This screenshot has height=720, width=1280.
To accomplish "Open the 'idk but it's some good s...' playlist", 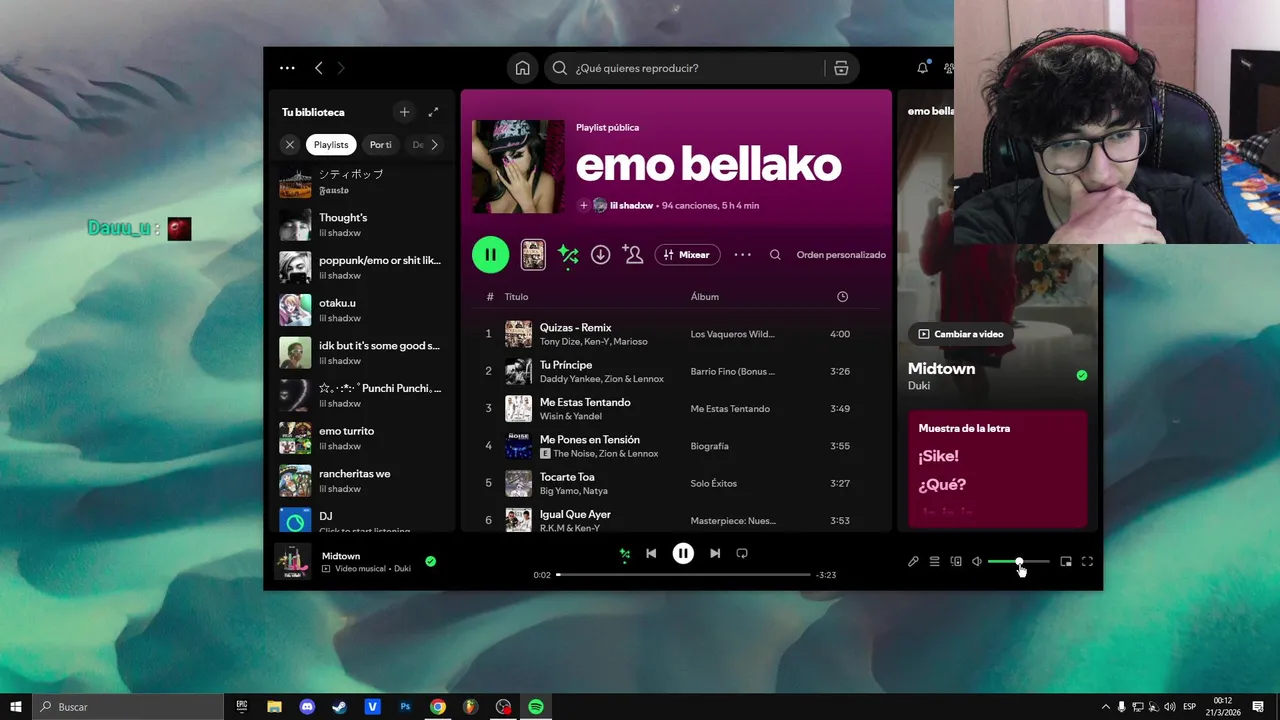I will click(x=360, y=353).
